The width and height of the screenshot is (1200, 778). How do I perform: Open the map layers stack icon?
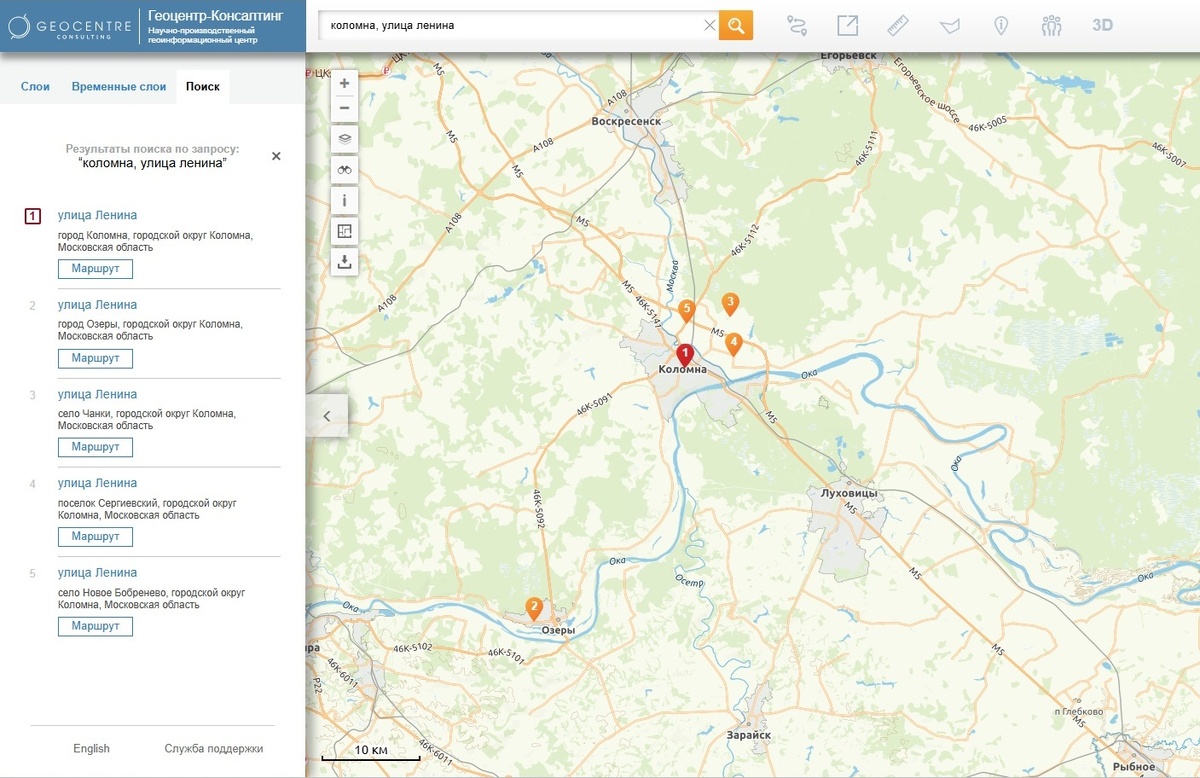point(344,139)
